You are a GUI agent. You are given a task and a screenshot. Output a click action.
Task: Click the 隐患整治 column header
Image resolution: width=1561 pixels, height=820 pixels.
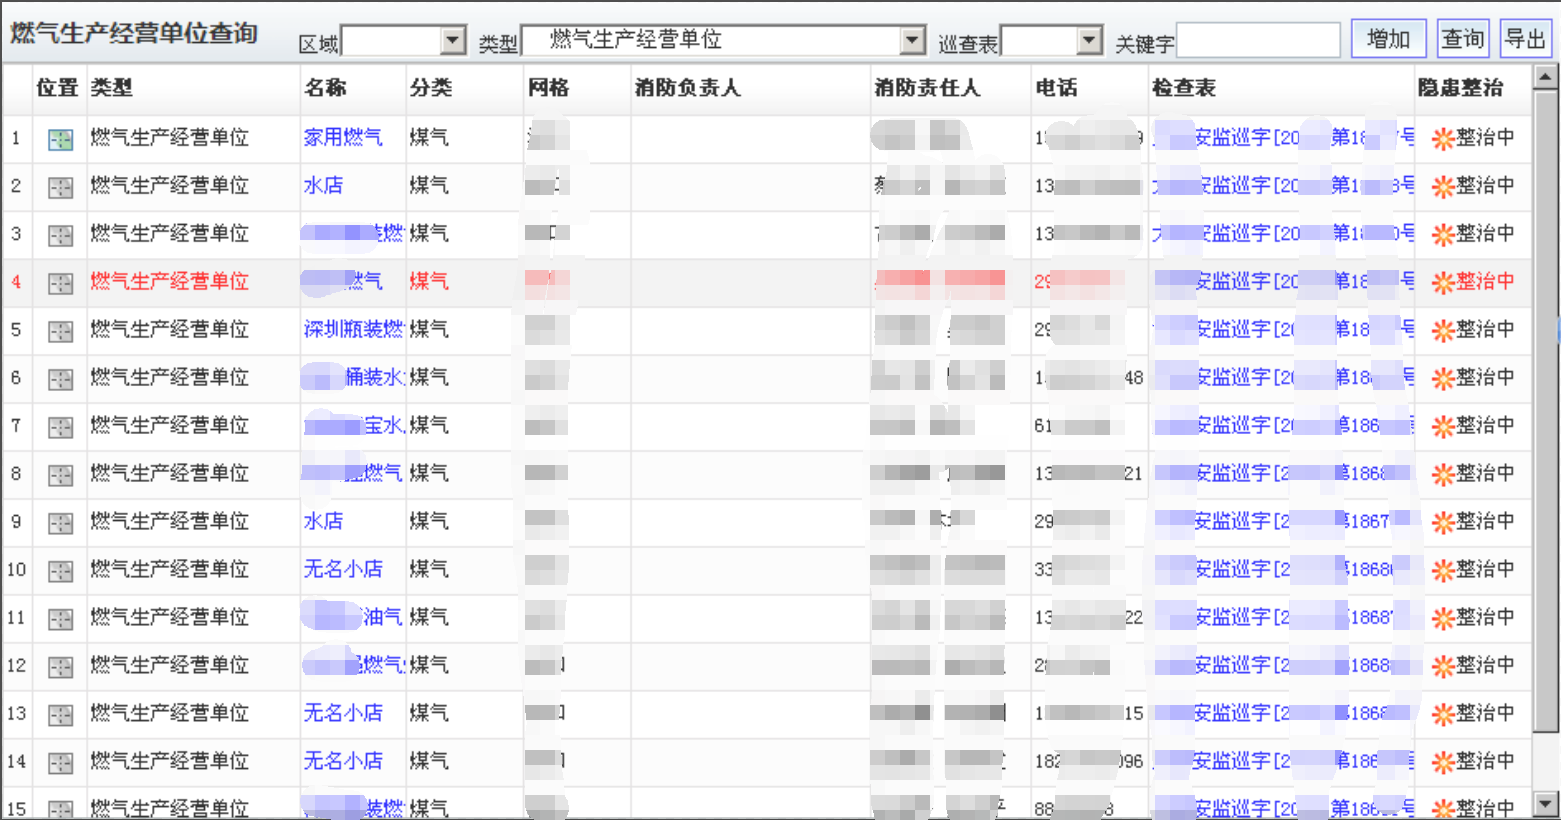pos(1460,88)
